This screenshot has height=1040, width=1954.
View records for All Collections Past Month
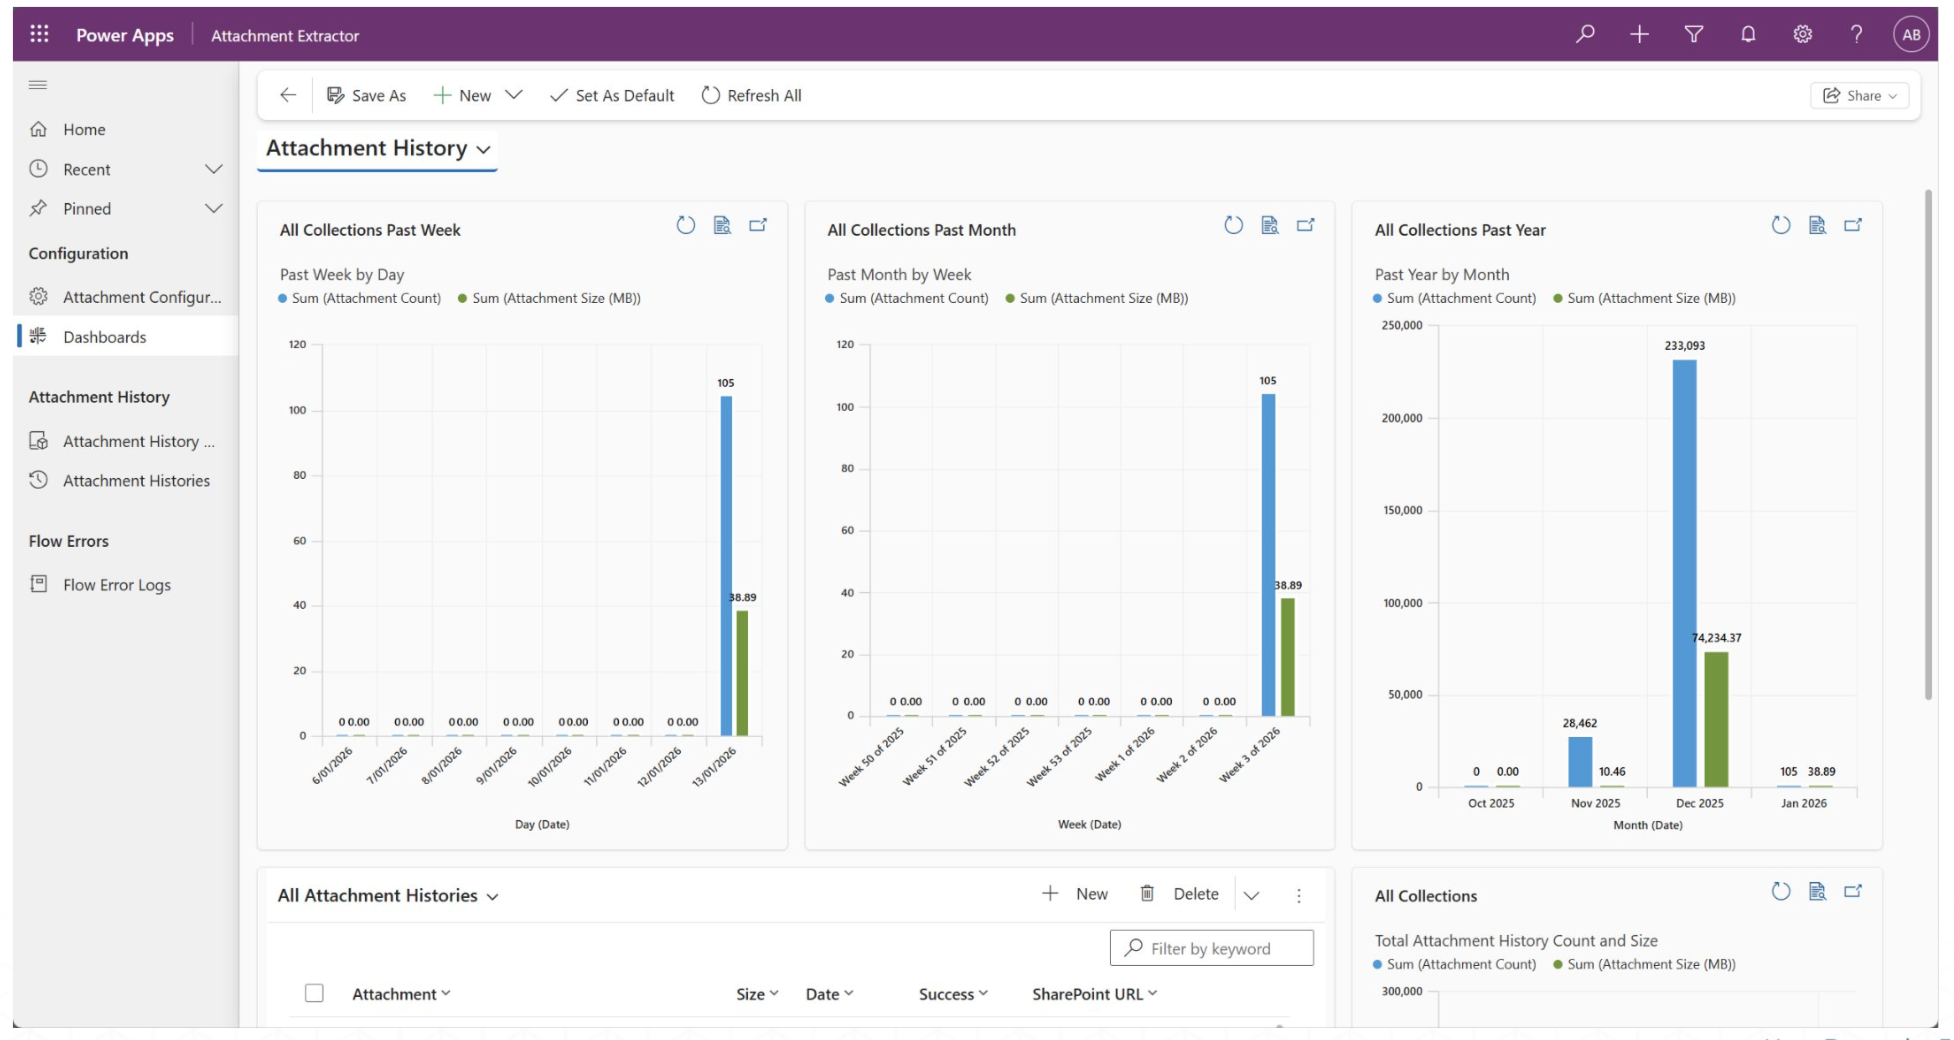tap(1270, 226)
